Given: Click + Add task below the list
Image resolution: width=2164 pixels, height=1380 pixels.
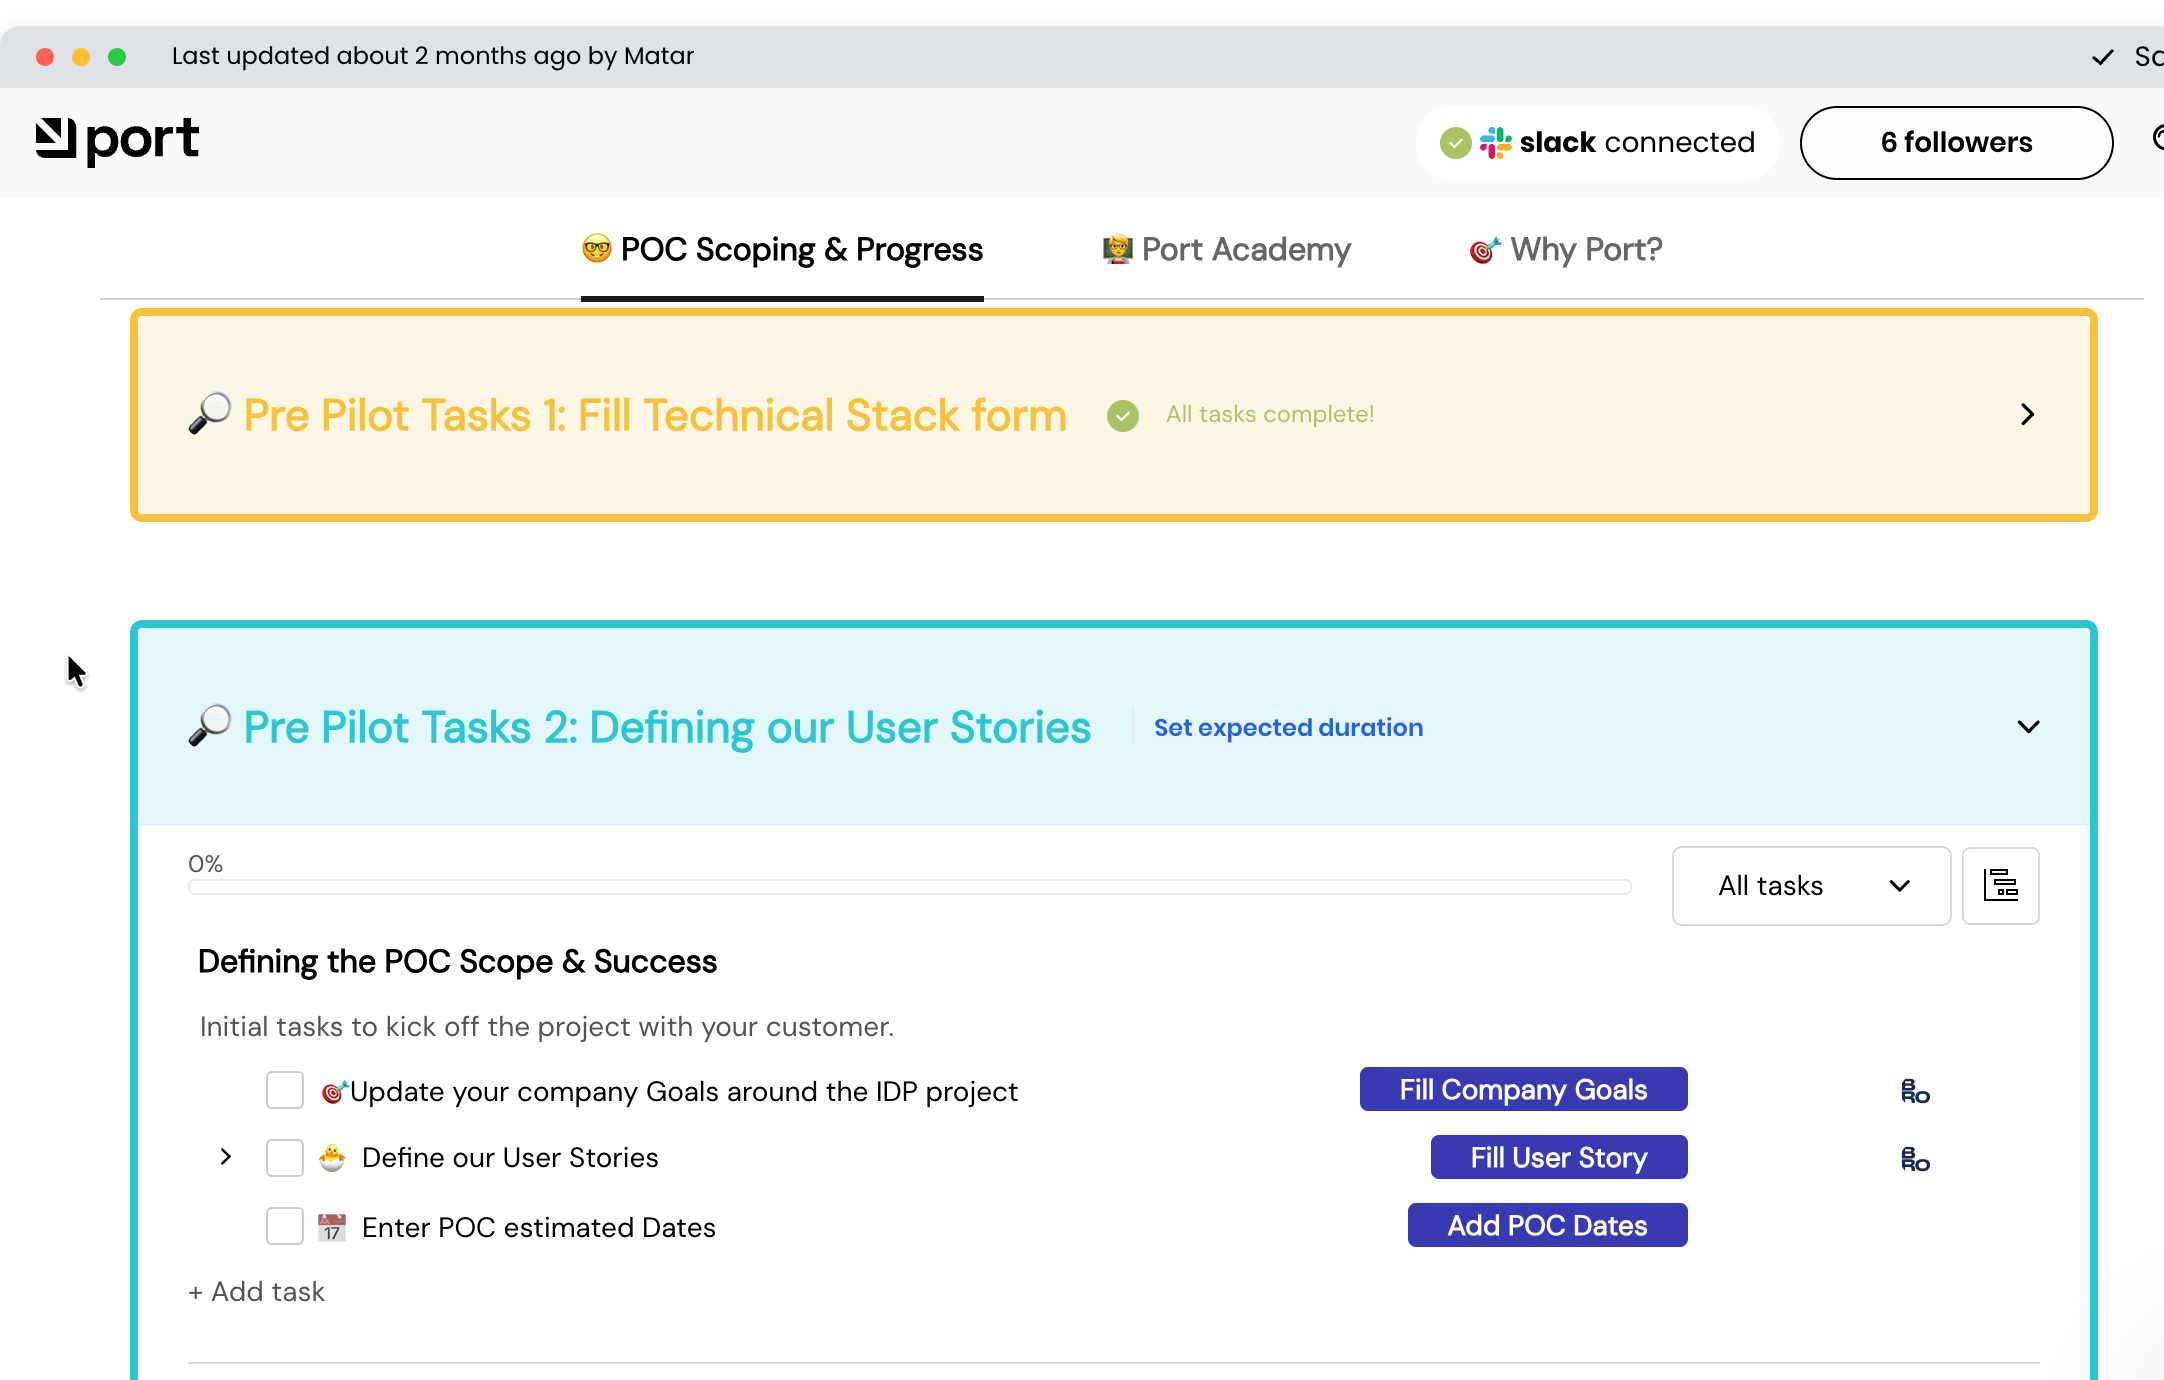Looking at the screenshot, I should pos(257,1292).
